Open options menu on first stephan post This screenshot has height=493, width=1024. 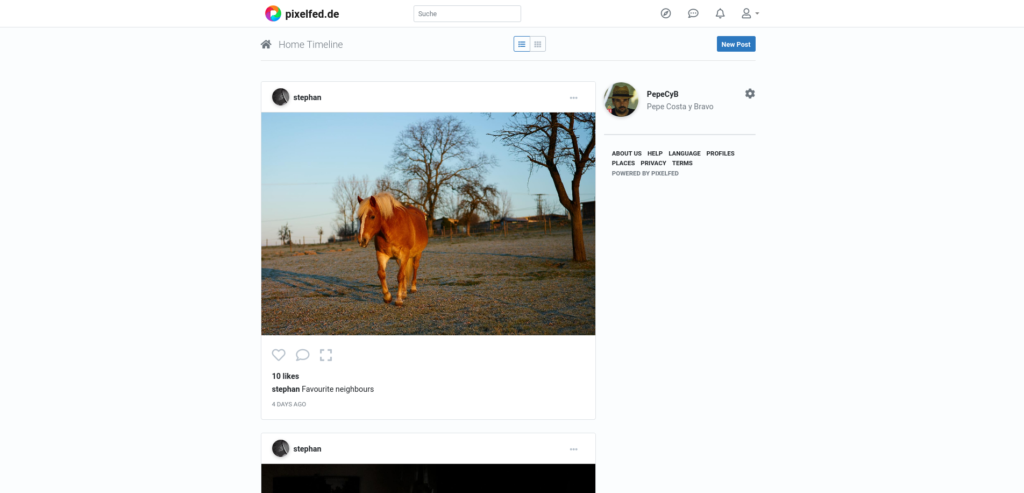pyautogui.click(x=573, y=98)
